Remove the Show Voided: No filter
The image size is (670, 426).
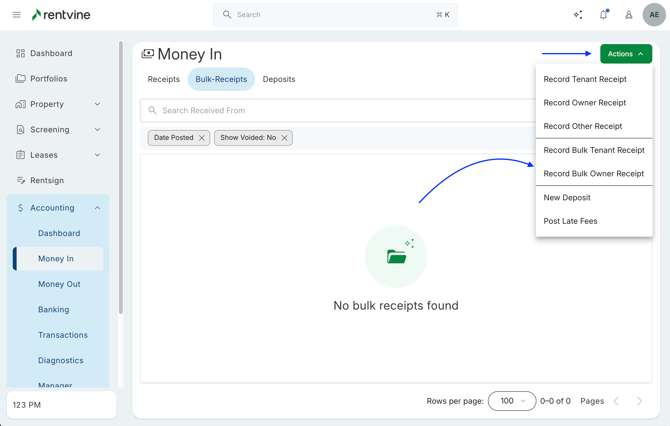tap(284, 138)
